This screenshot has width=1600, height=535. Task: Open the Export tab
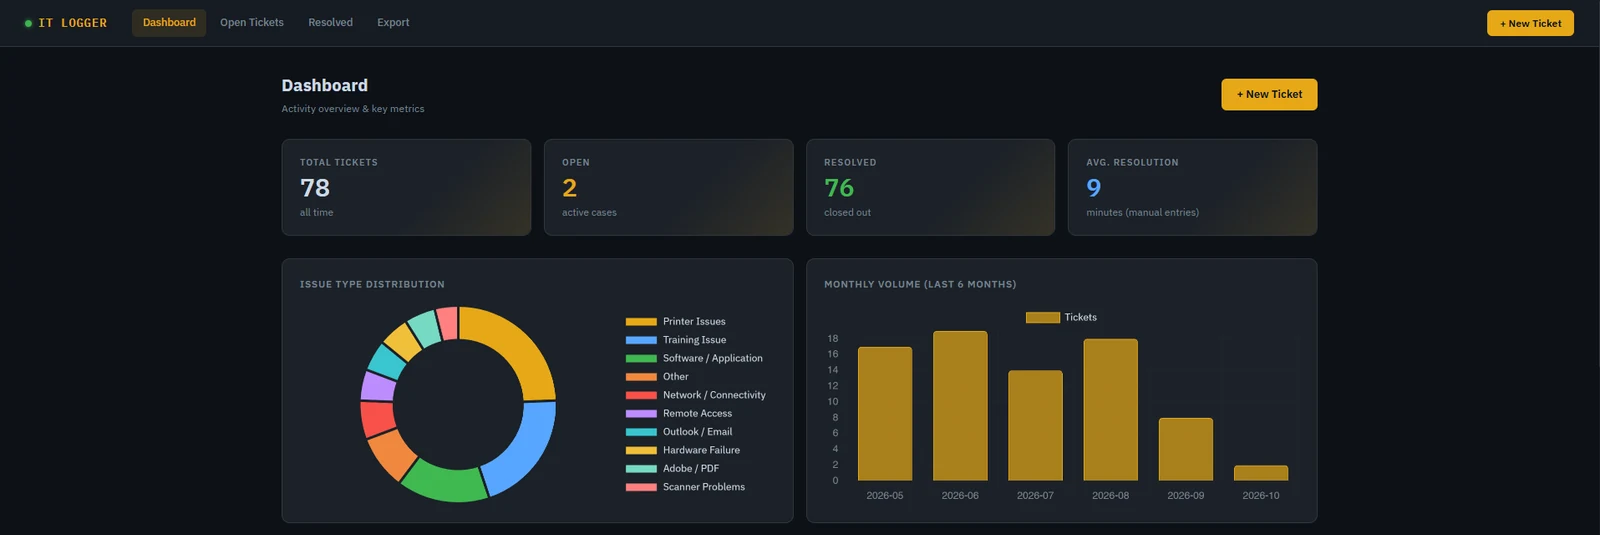click(x=393, y=22)
